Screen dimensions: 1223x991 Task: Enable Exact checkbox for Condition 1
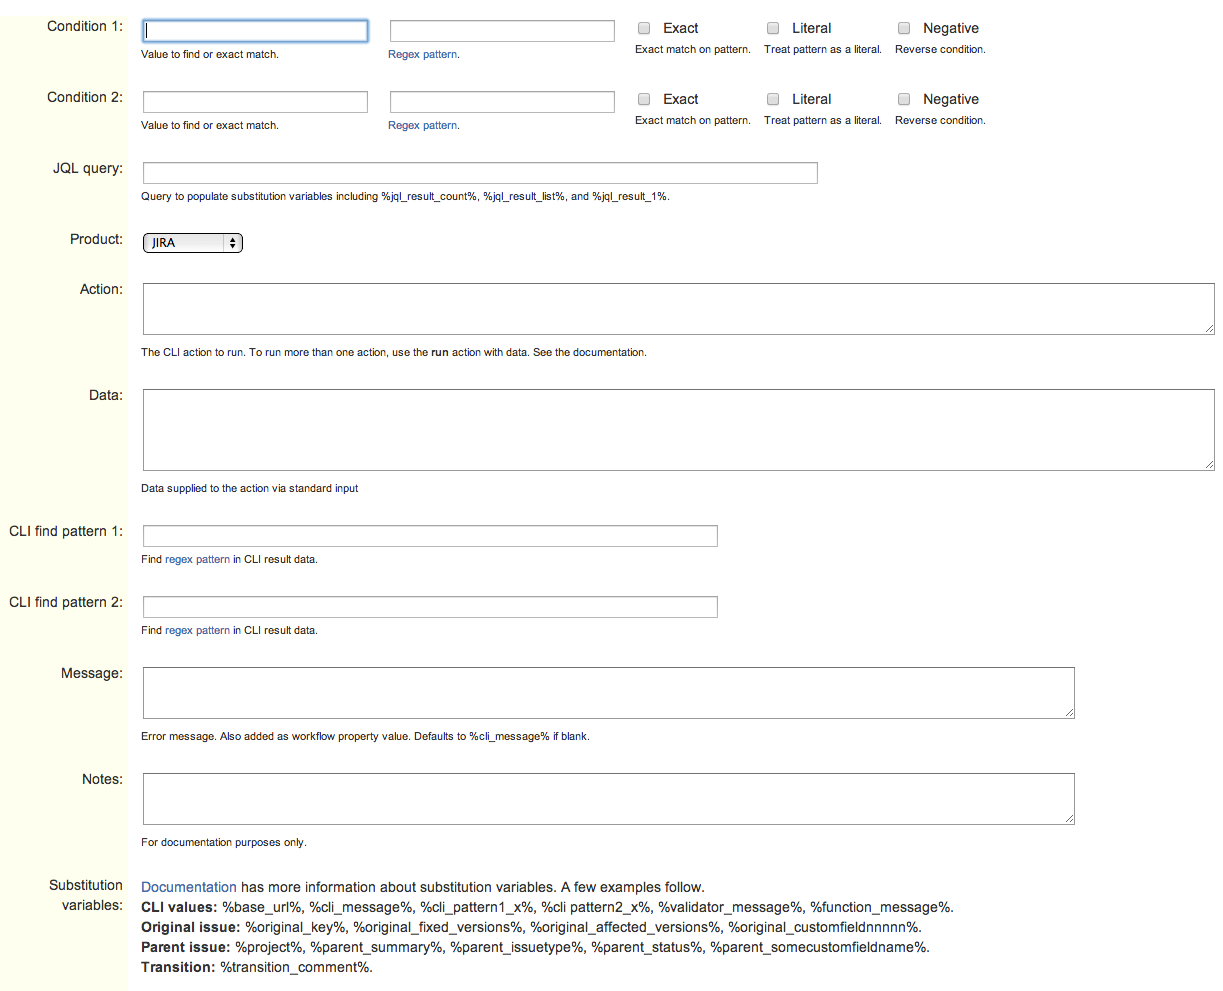644,28
